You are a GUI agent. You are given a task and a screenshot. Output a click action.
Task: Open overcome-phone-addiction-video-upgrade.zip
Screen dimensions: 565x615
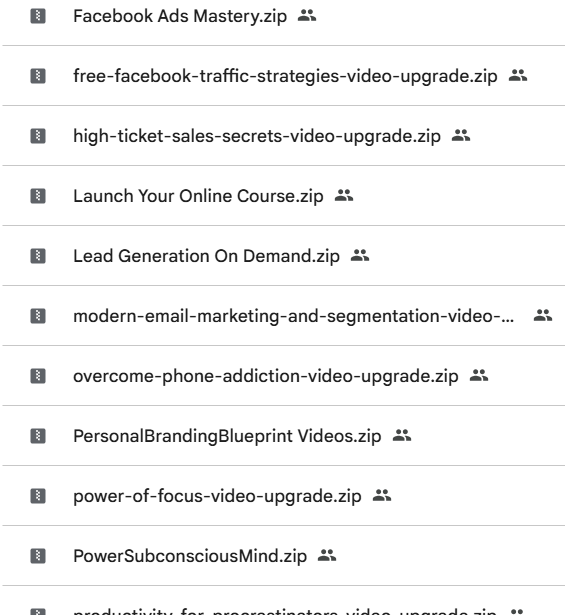pos(266,376)
